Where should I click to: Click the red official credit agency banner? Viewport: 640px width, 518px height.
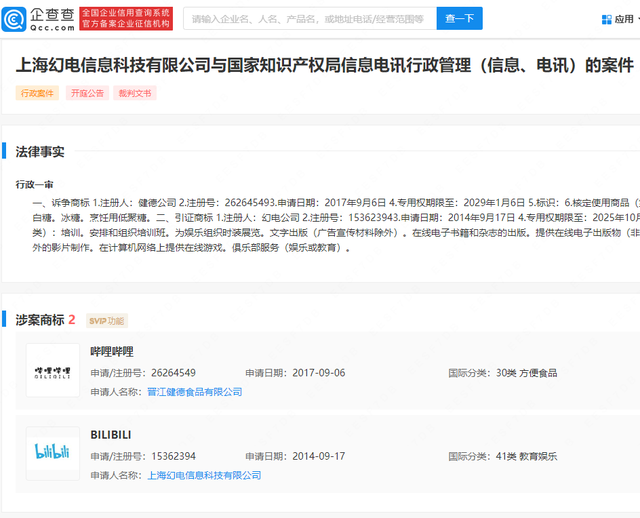point(126,18)
